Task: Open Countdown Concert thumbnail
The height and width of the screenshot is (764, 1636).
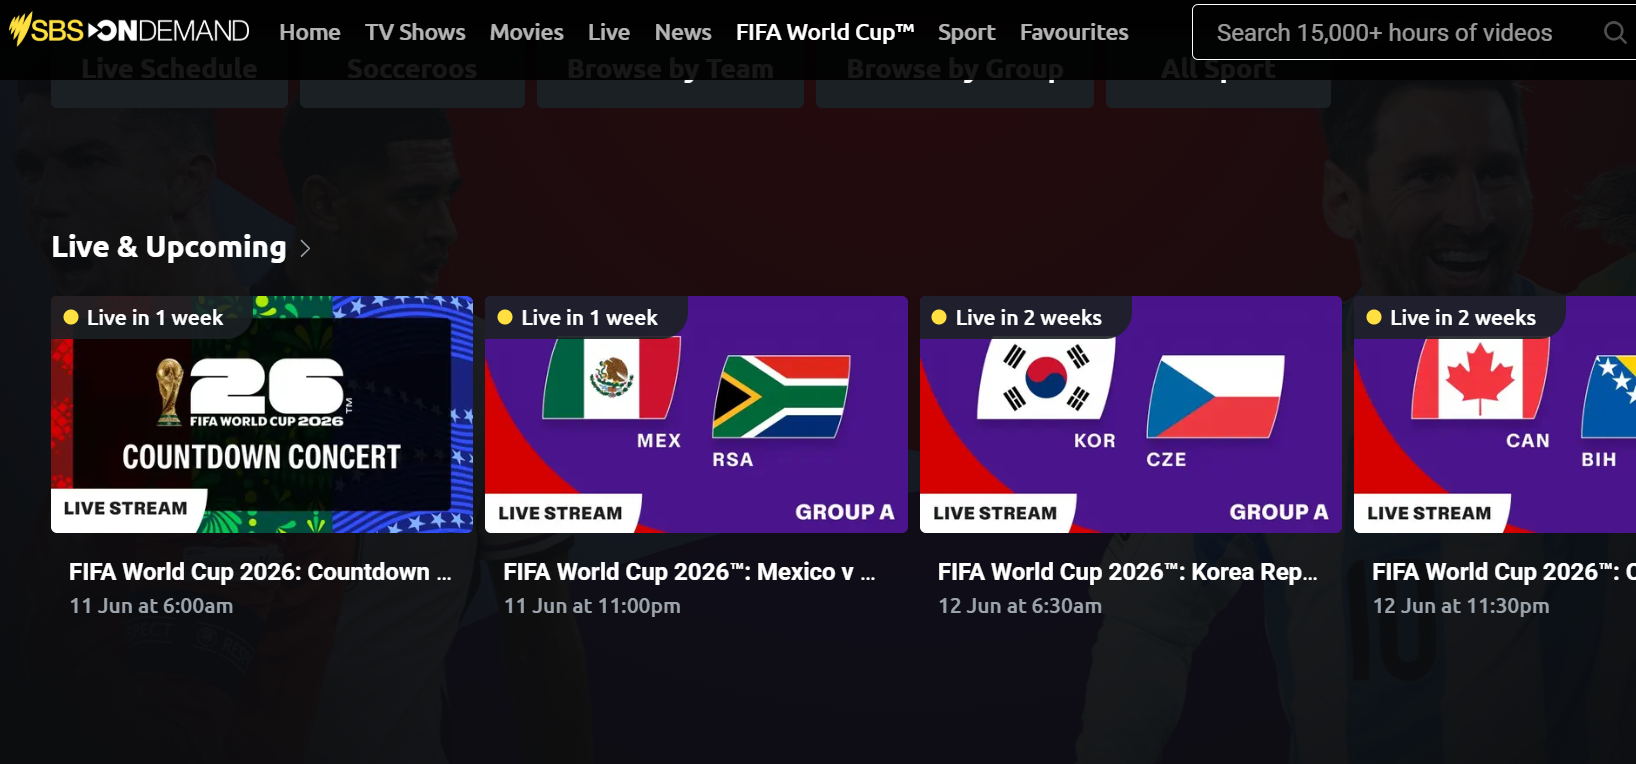Action: point(262,414)
